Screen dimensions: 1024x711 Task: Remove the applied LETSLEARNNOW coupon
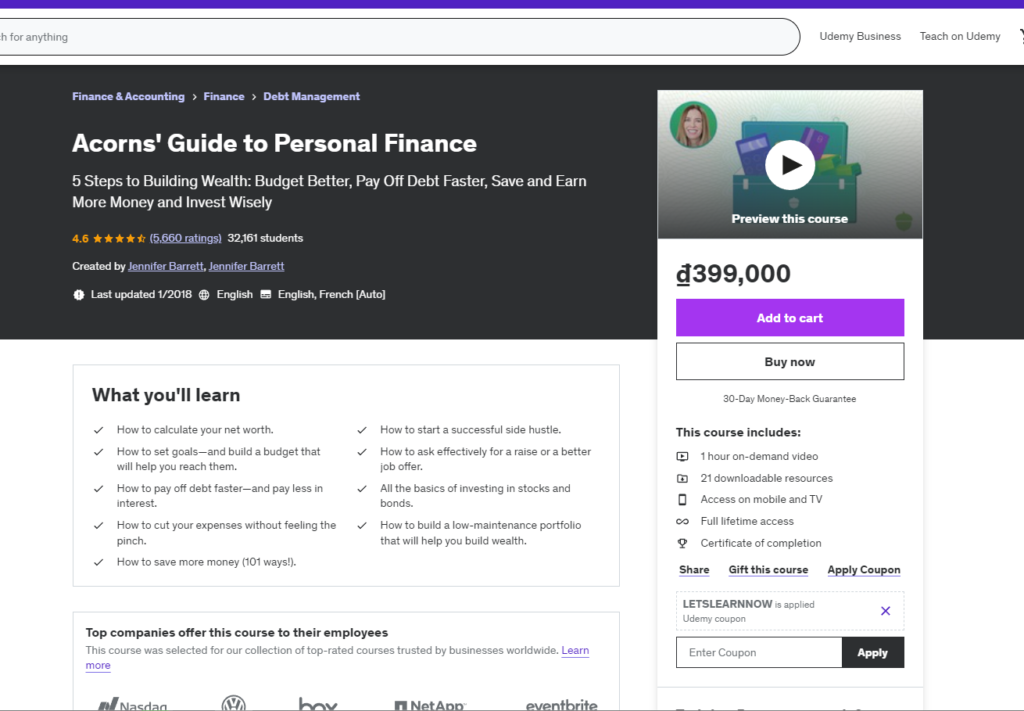tap(885, 611)
